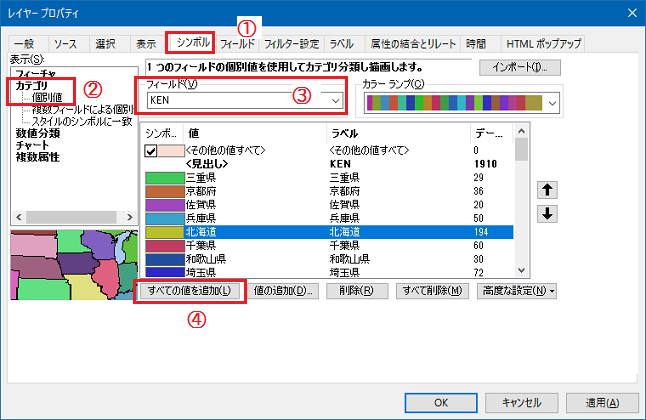Select the 和歌山県 label cell
646x420 pixels.
349,259
